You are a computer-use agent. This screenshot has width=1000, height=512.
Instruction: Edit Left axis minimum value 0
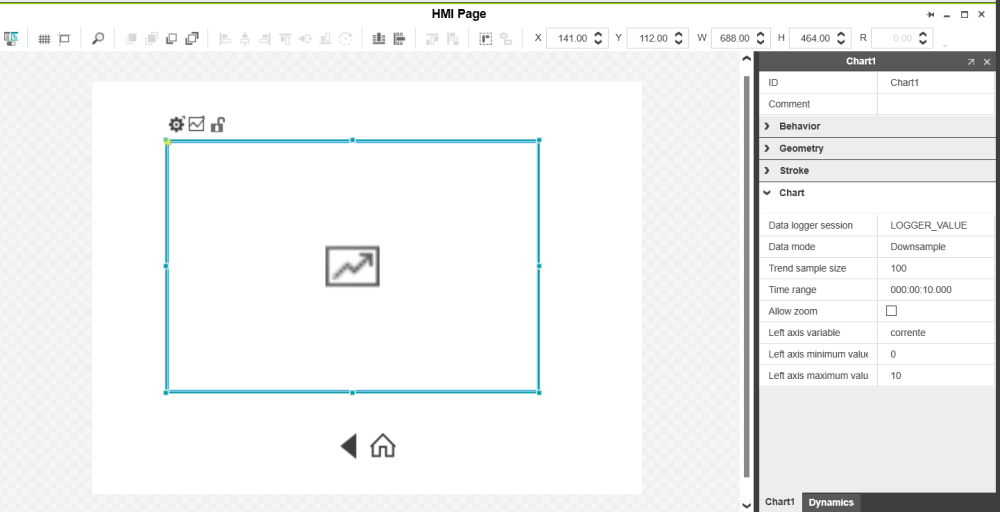pos(936,354)
